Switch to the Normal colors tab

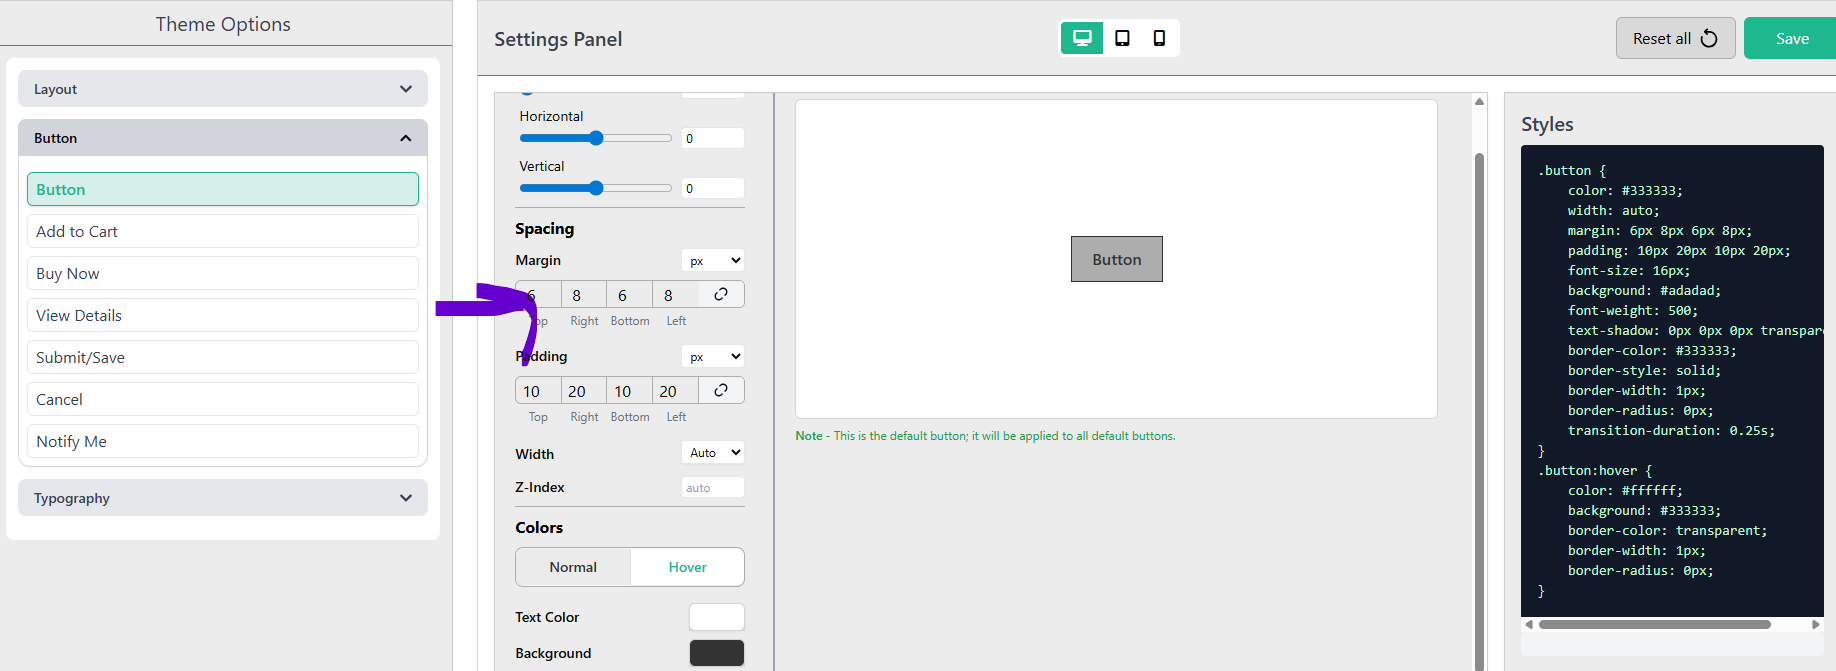(573, 567)
